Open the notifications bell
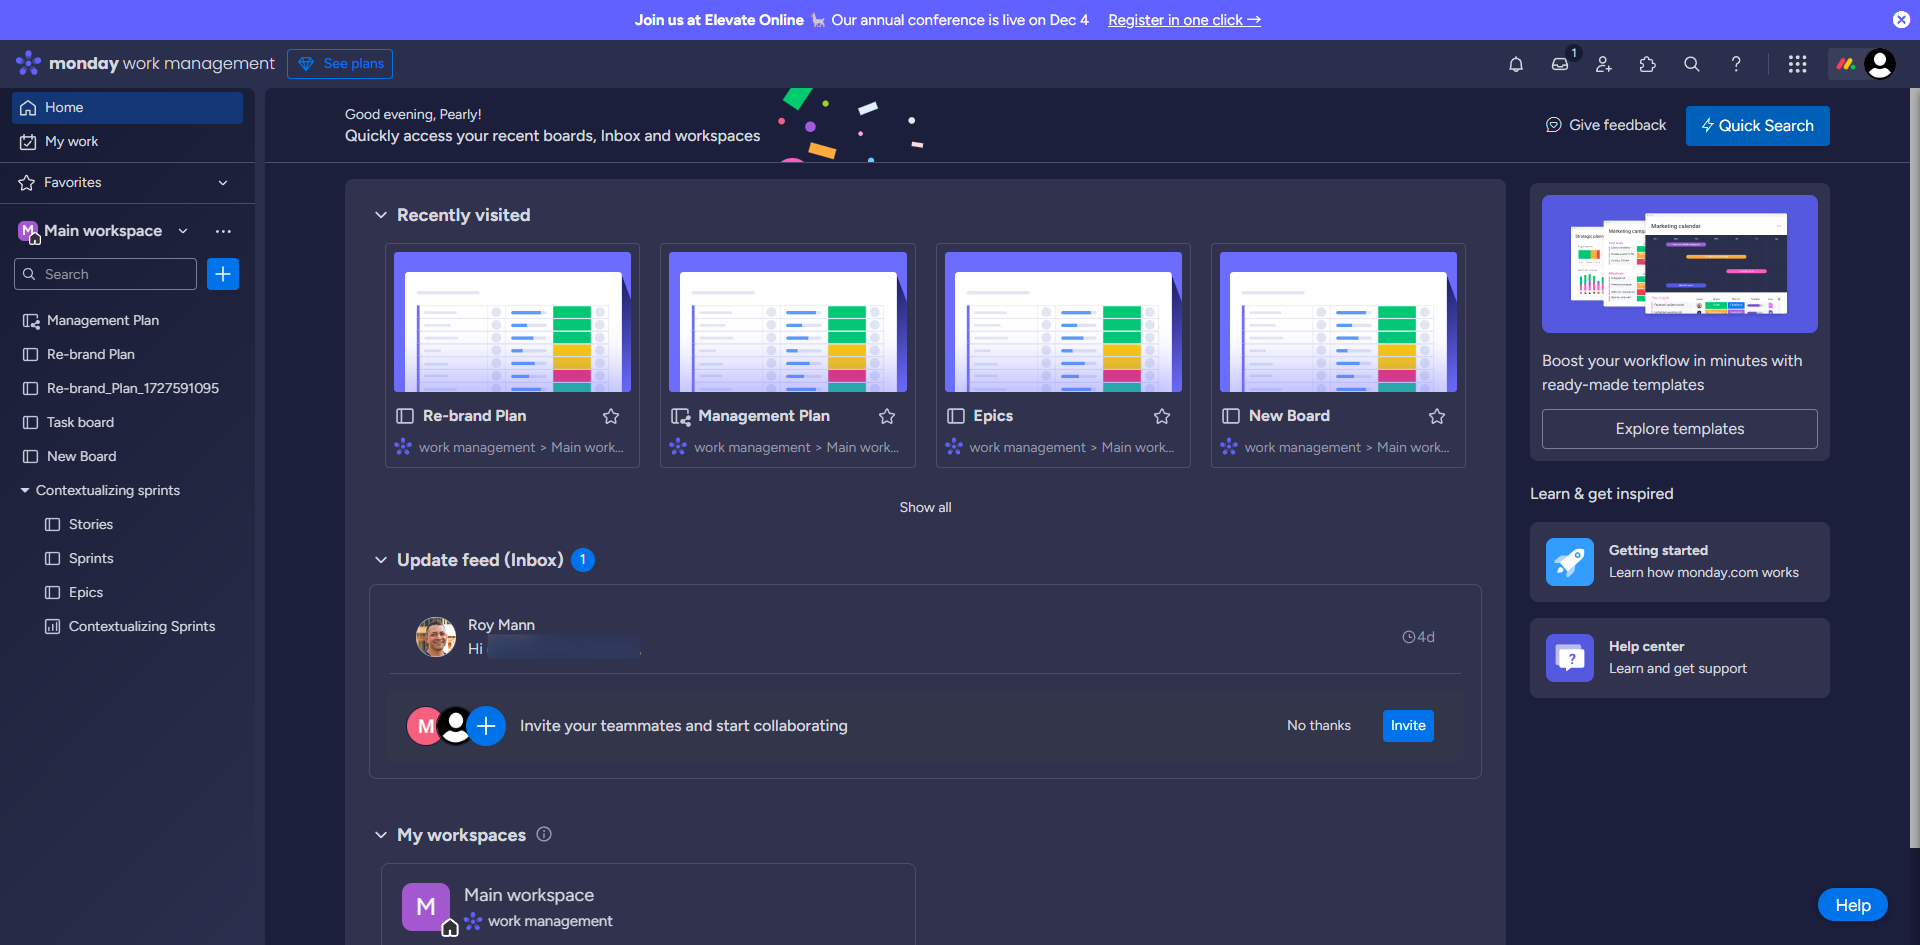This screenshot has height=945, width=1920. click(x=1516, y=64)
